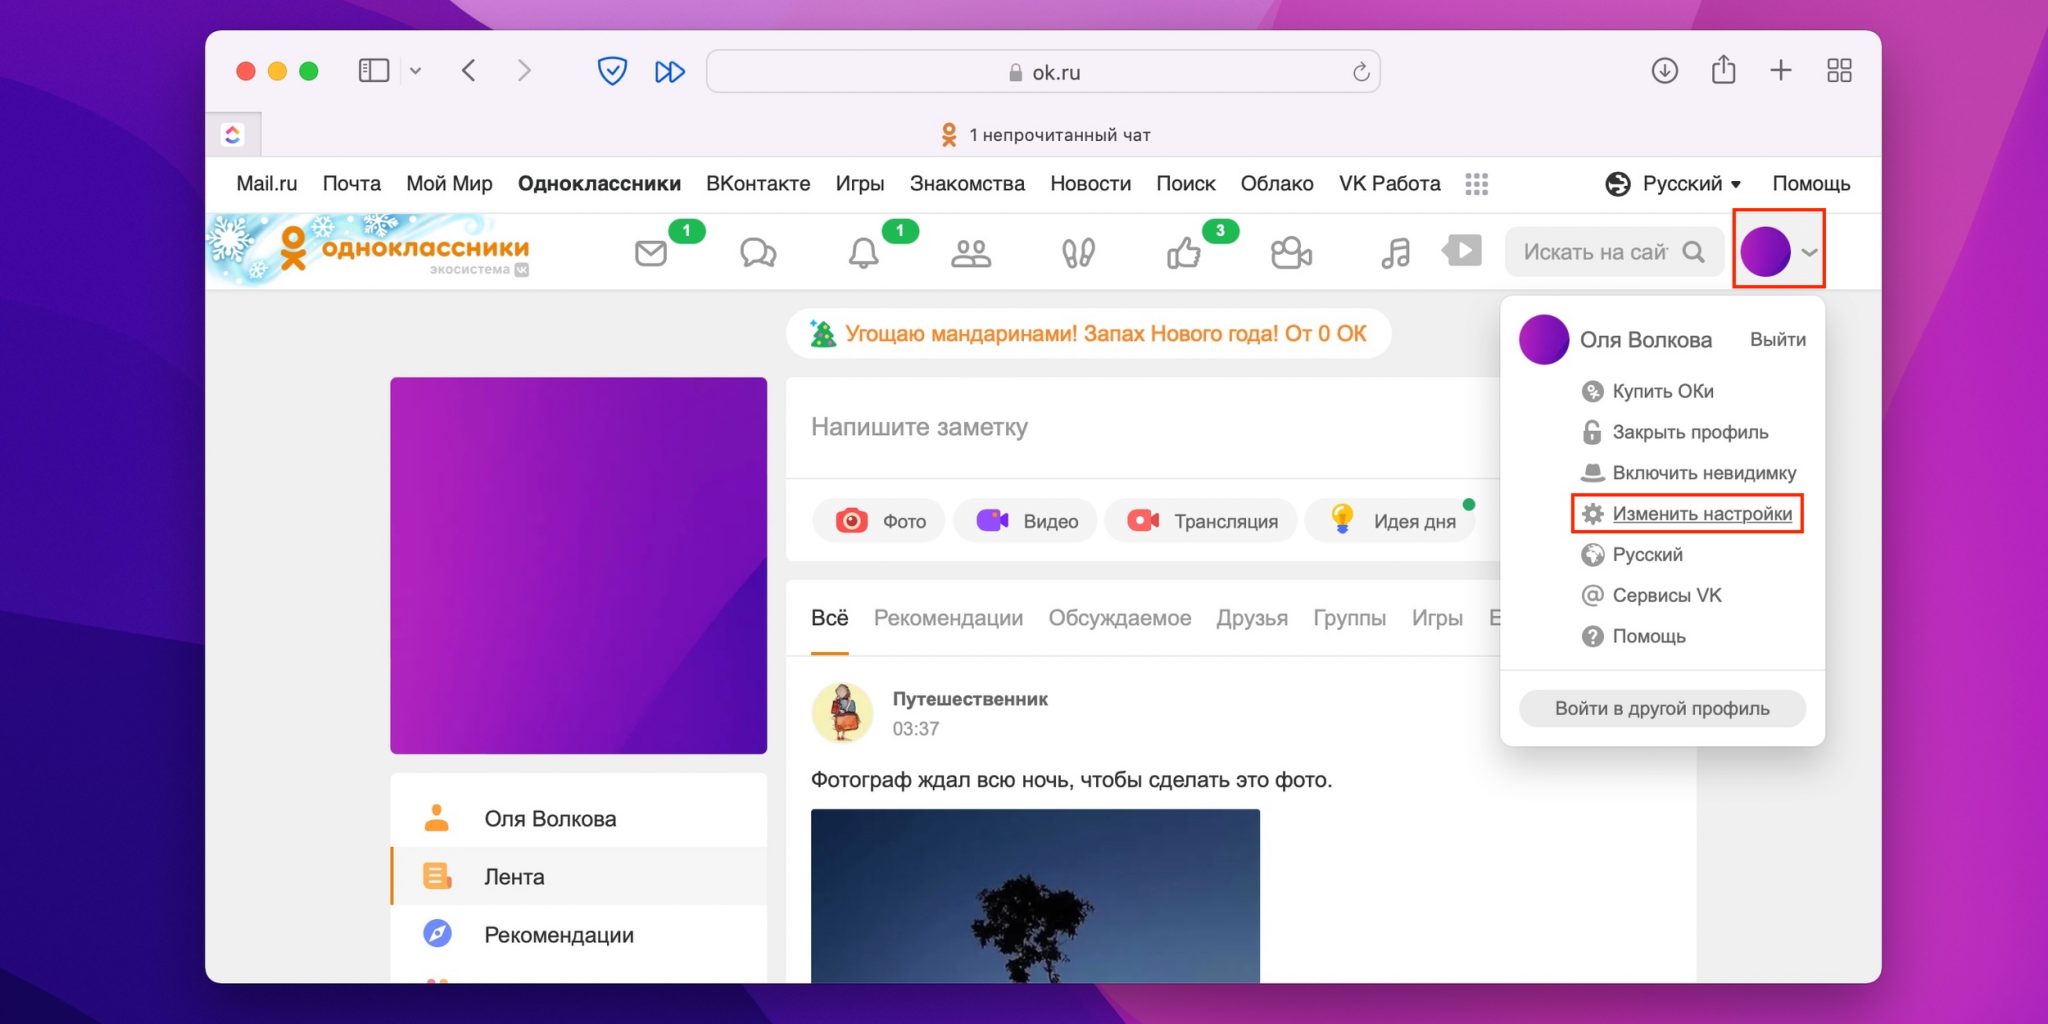Click the lightbulb Идея дня button
2048x1024 pixels.
tap(1392, 521)
